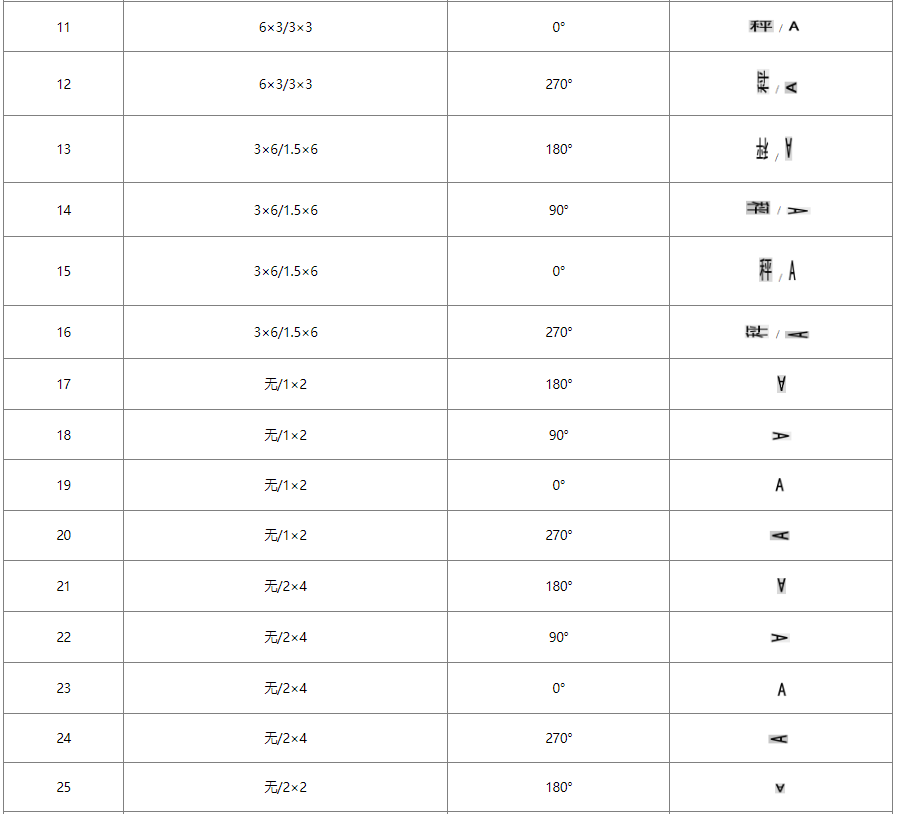Click the upside-down glyph image in row 13

tap(763, 150)
